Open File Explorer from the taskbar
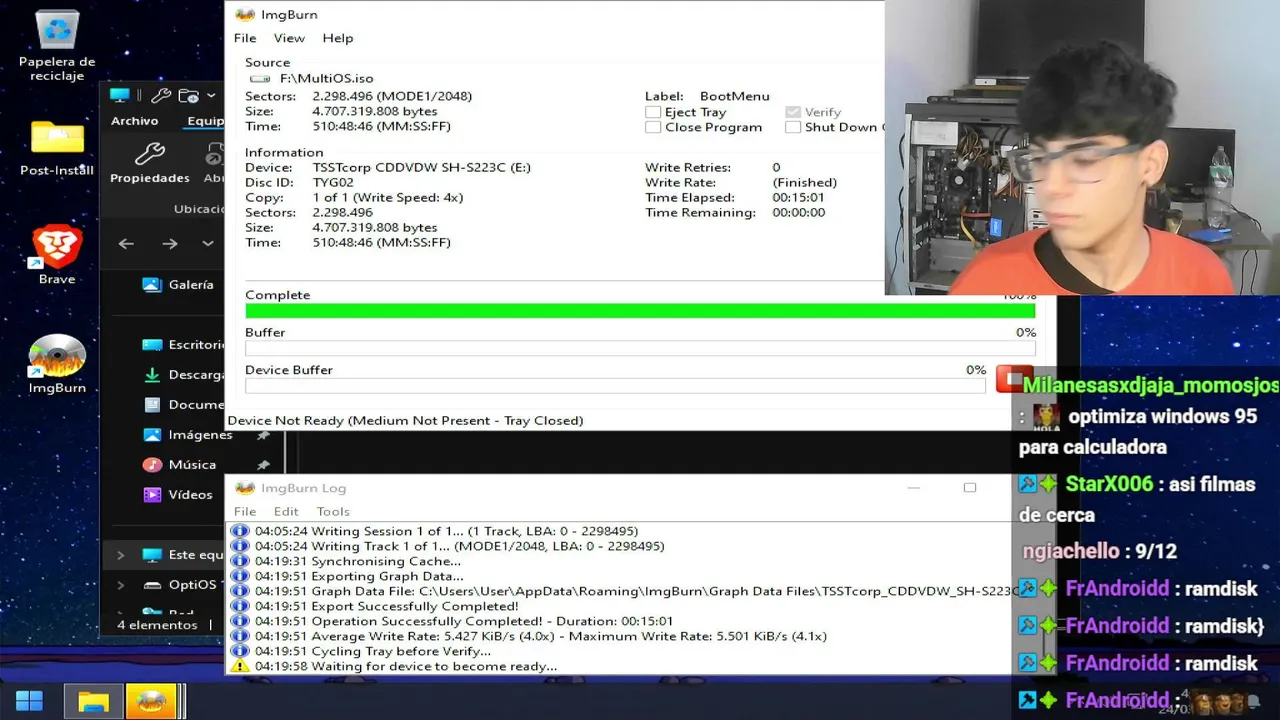The width and height of the screenshot is (1280, 720). [93, 701]
